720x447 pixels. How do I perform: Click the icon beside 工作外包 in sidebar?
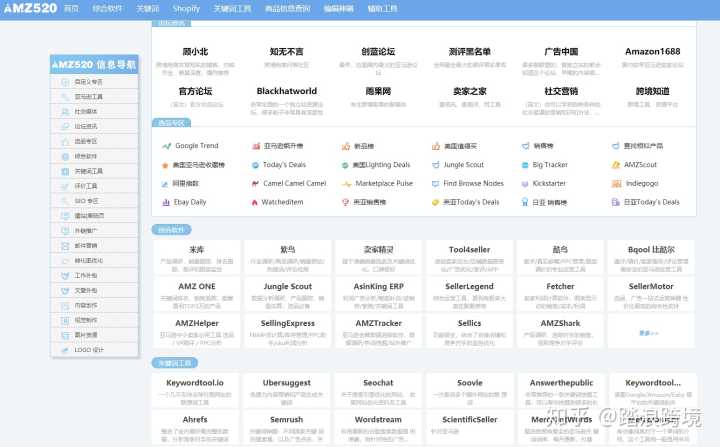[65, 276]
